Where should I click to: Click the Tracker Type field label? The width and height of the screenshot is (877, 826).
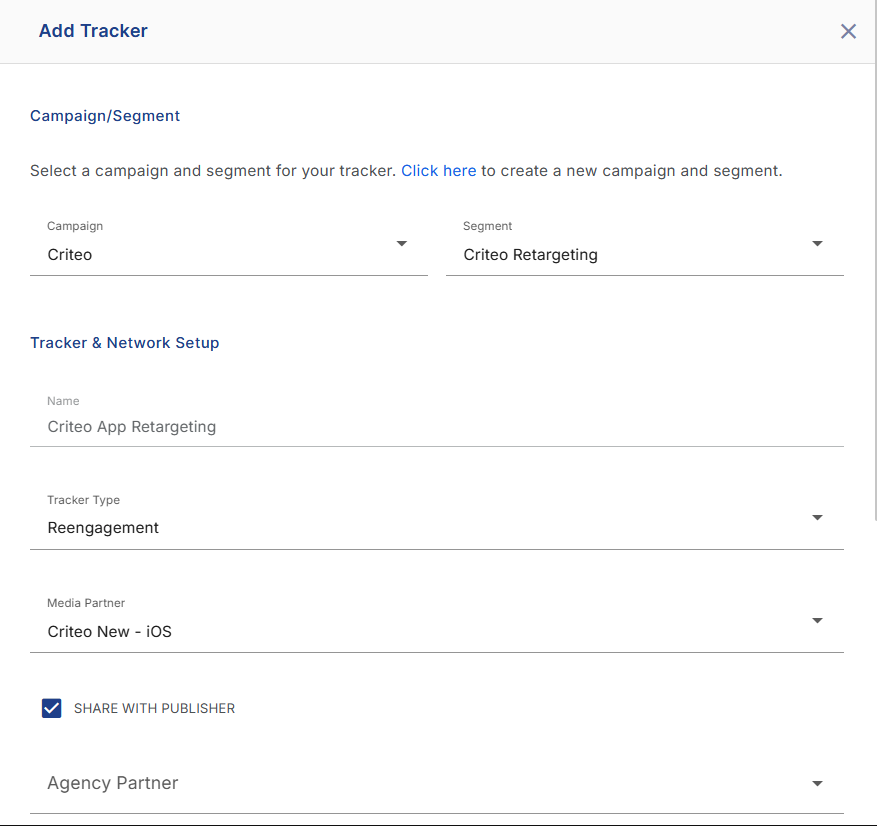click(83, 500)
